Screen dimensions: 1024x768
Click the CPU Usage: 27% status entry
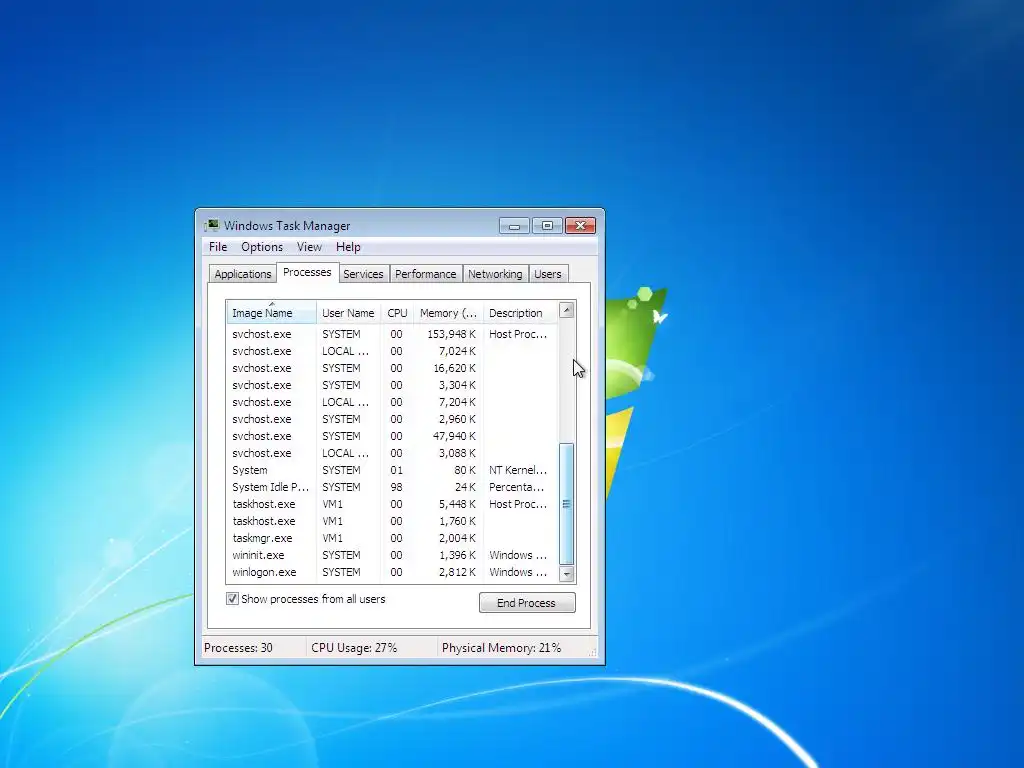354,648
